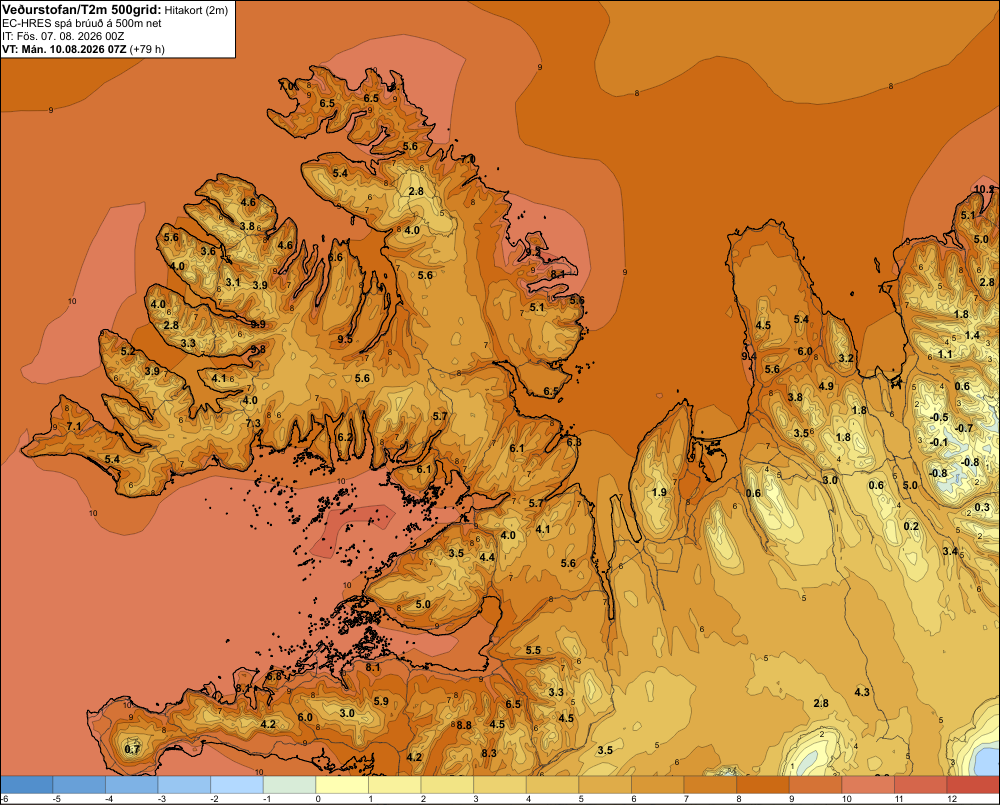Select the 8.8 temperature label in the south
Viewport: 1000px width, 805px height.
tap(464, 725)
